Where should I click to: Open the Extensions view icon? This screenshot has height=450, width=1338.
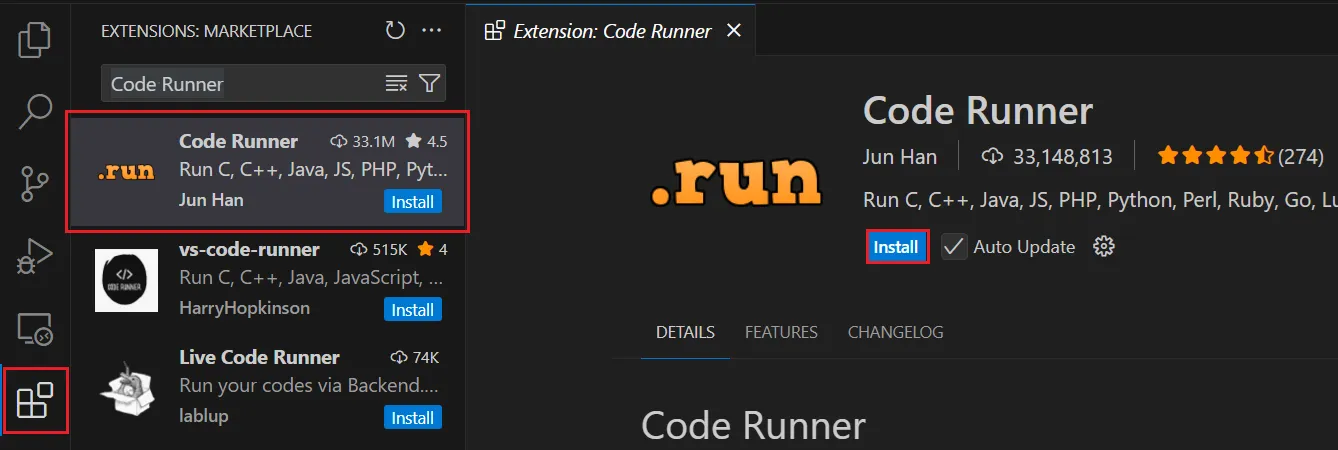[35, 400]
